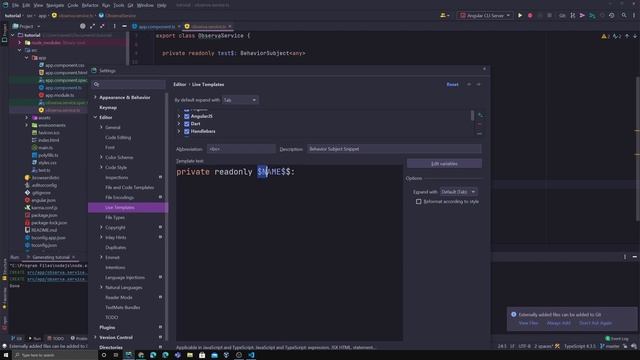Open the Problems tool window tab
Image resolution: width=640 pixels, height=360 pixels.
(79, 338)
